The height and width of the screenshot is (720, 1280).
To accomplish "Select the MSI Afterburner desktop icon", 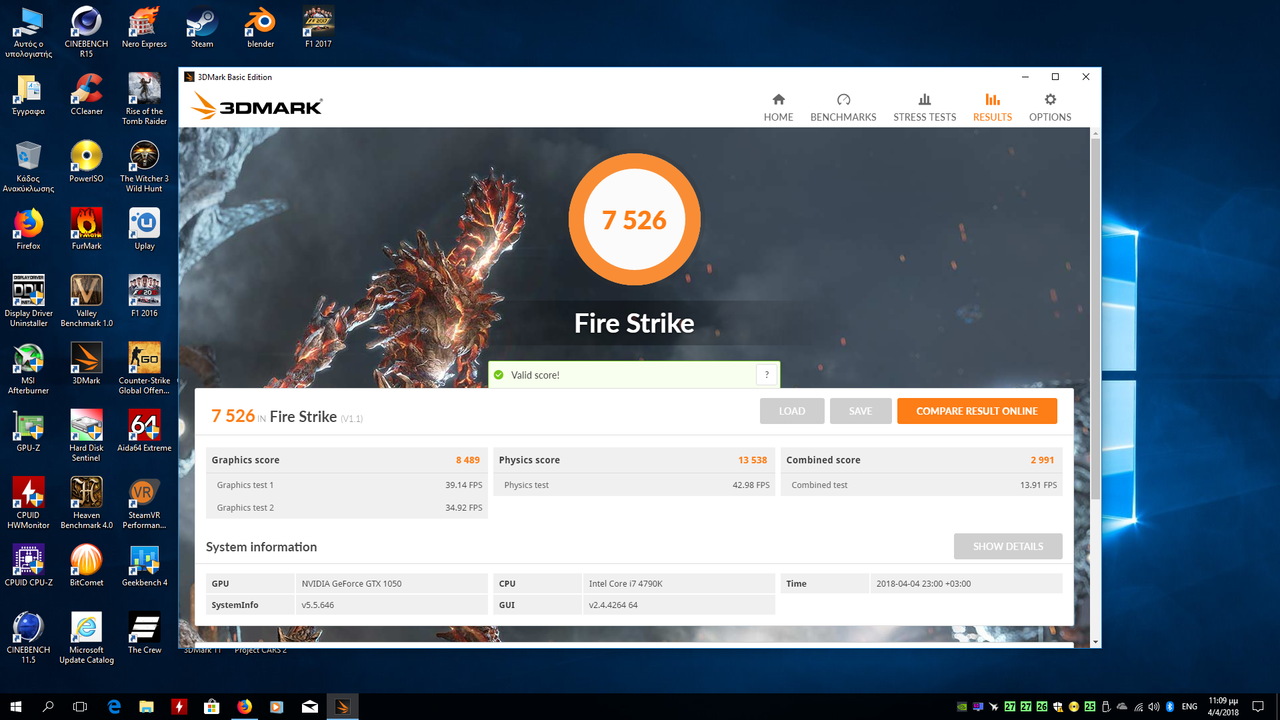I will coord(28,368).
